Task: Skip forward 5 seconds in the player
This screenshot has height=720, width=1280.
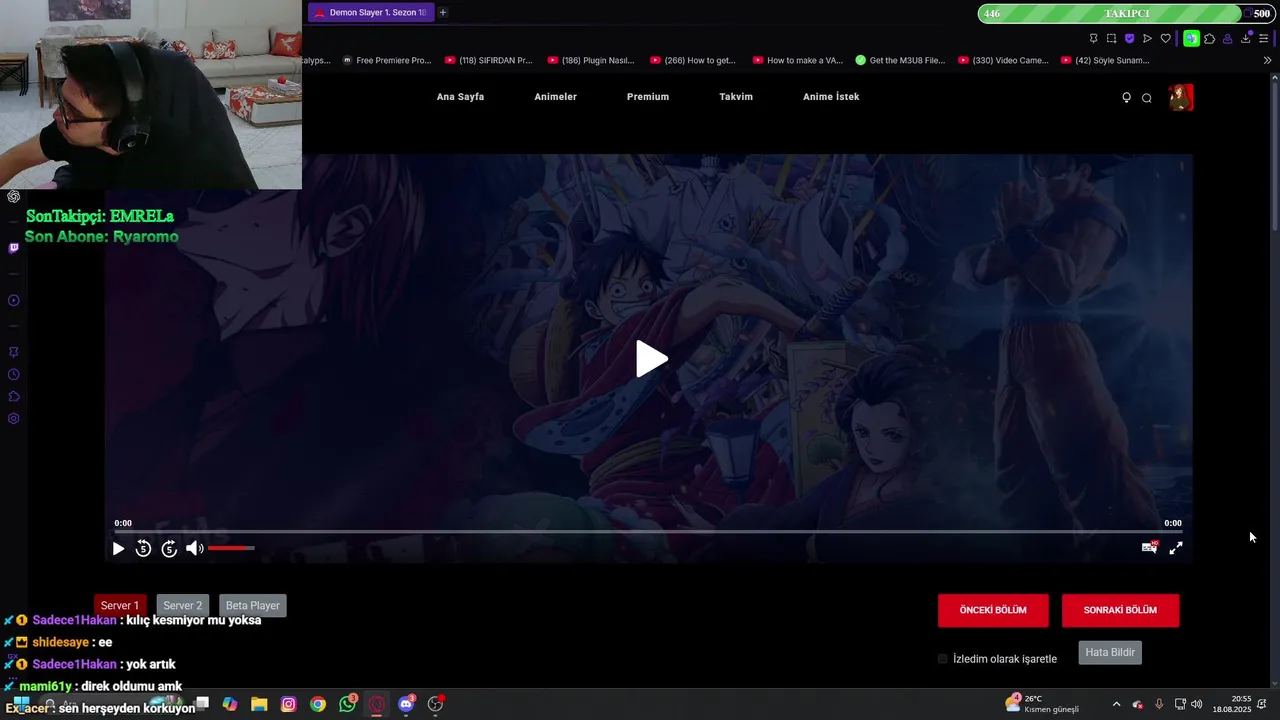Action: click(x=169, y=548)
